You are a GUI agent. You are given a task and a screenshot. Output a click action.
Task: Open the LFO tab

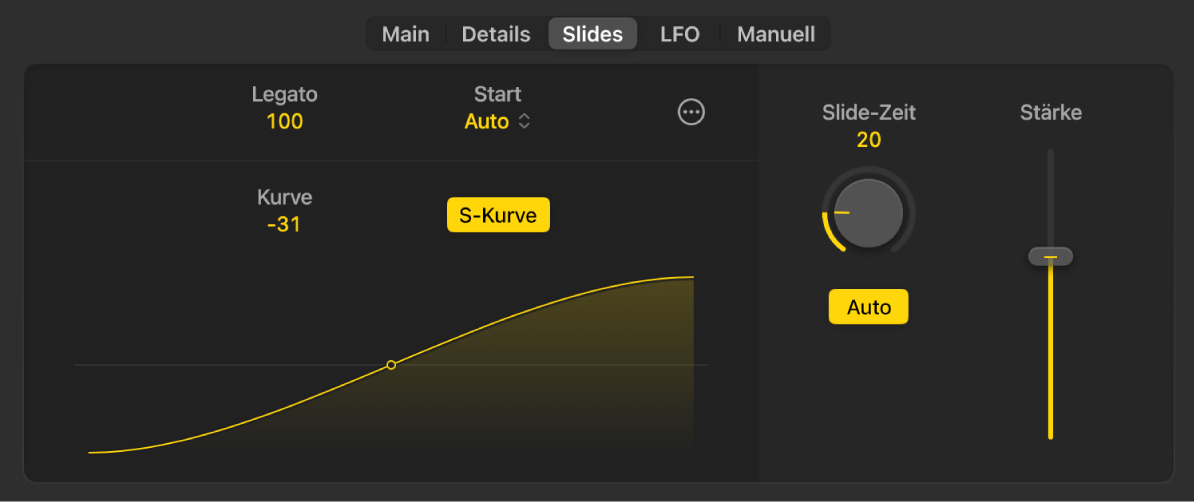click(680, 34)
